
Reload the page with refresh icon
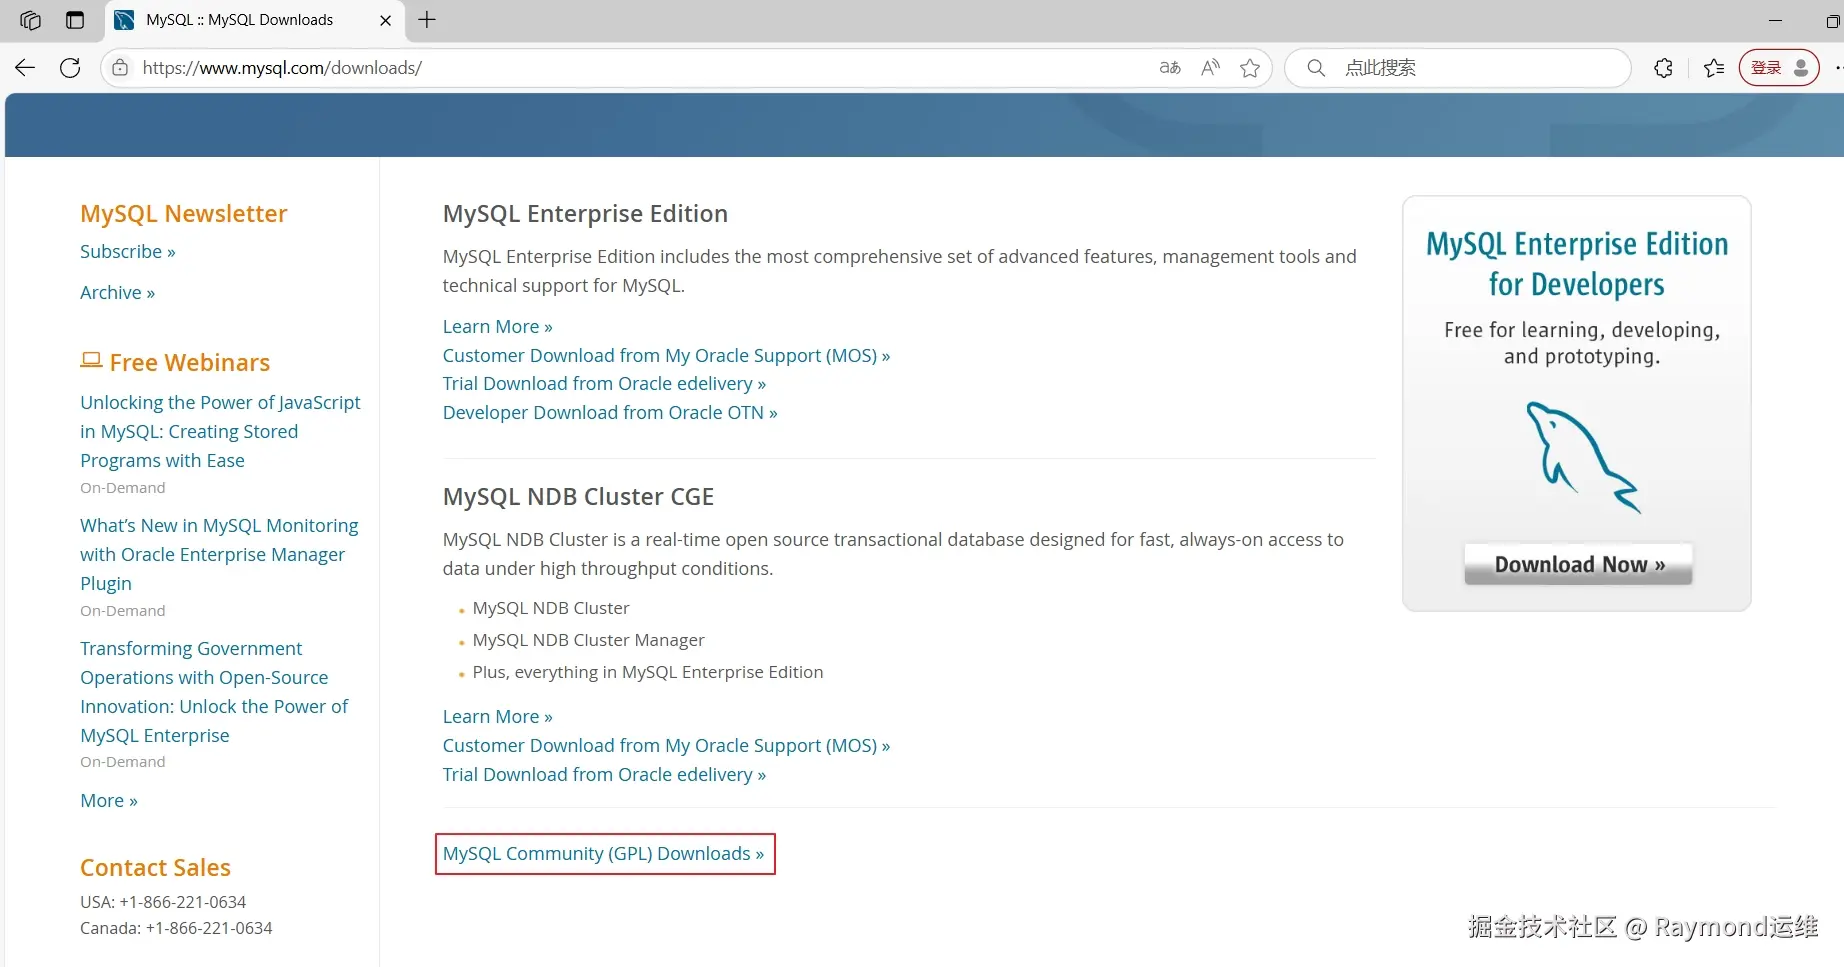pos(70,68)
